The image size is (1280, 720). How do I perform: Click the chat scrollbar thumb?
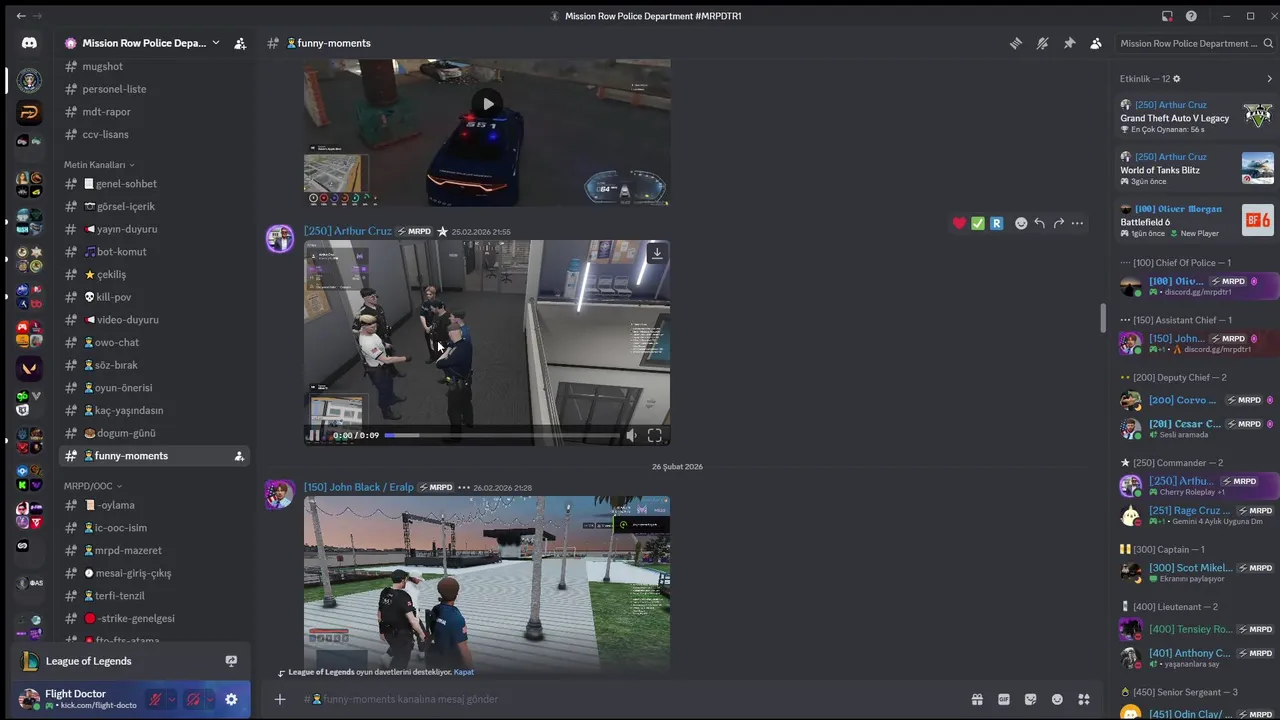1103,318
